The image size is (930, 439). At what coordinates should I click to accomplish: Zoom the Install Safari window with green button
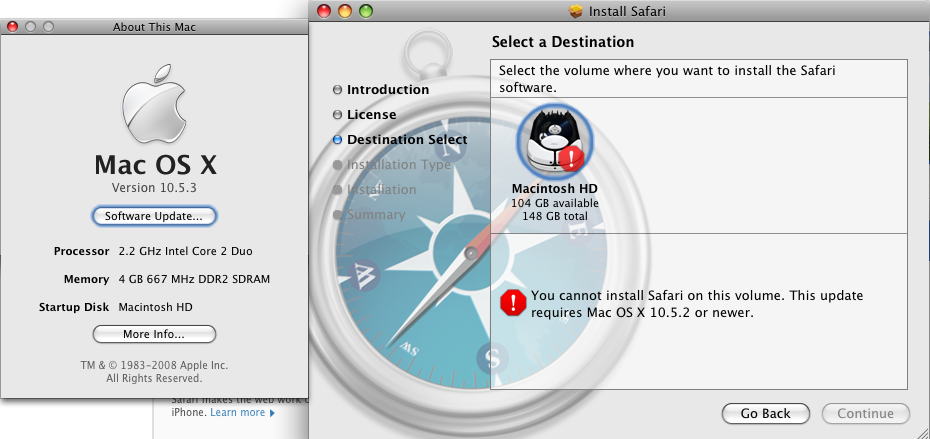[x=366, y=11]
